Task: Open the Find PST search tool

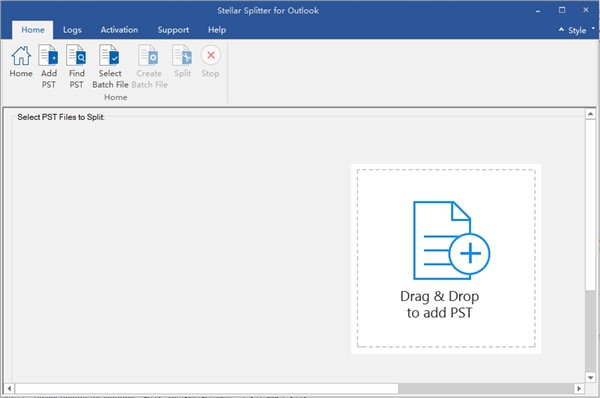Action: (76, 55)
